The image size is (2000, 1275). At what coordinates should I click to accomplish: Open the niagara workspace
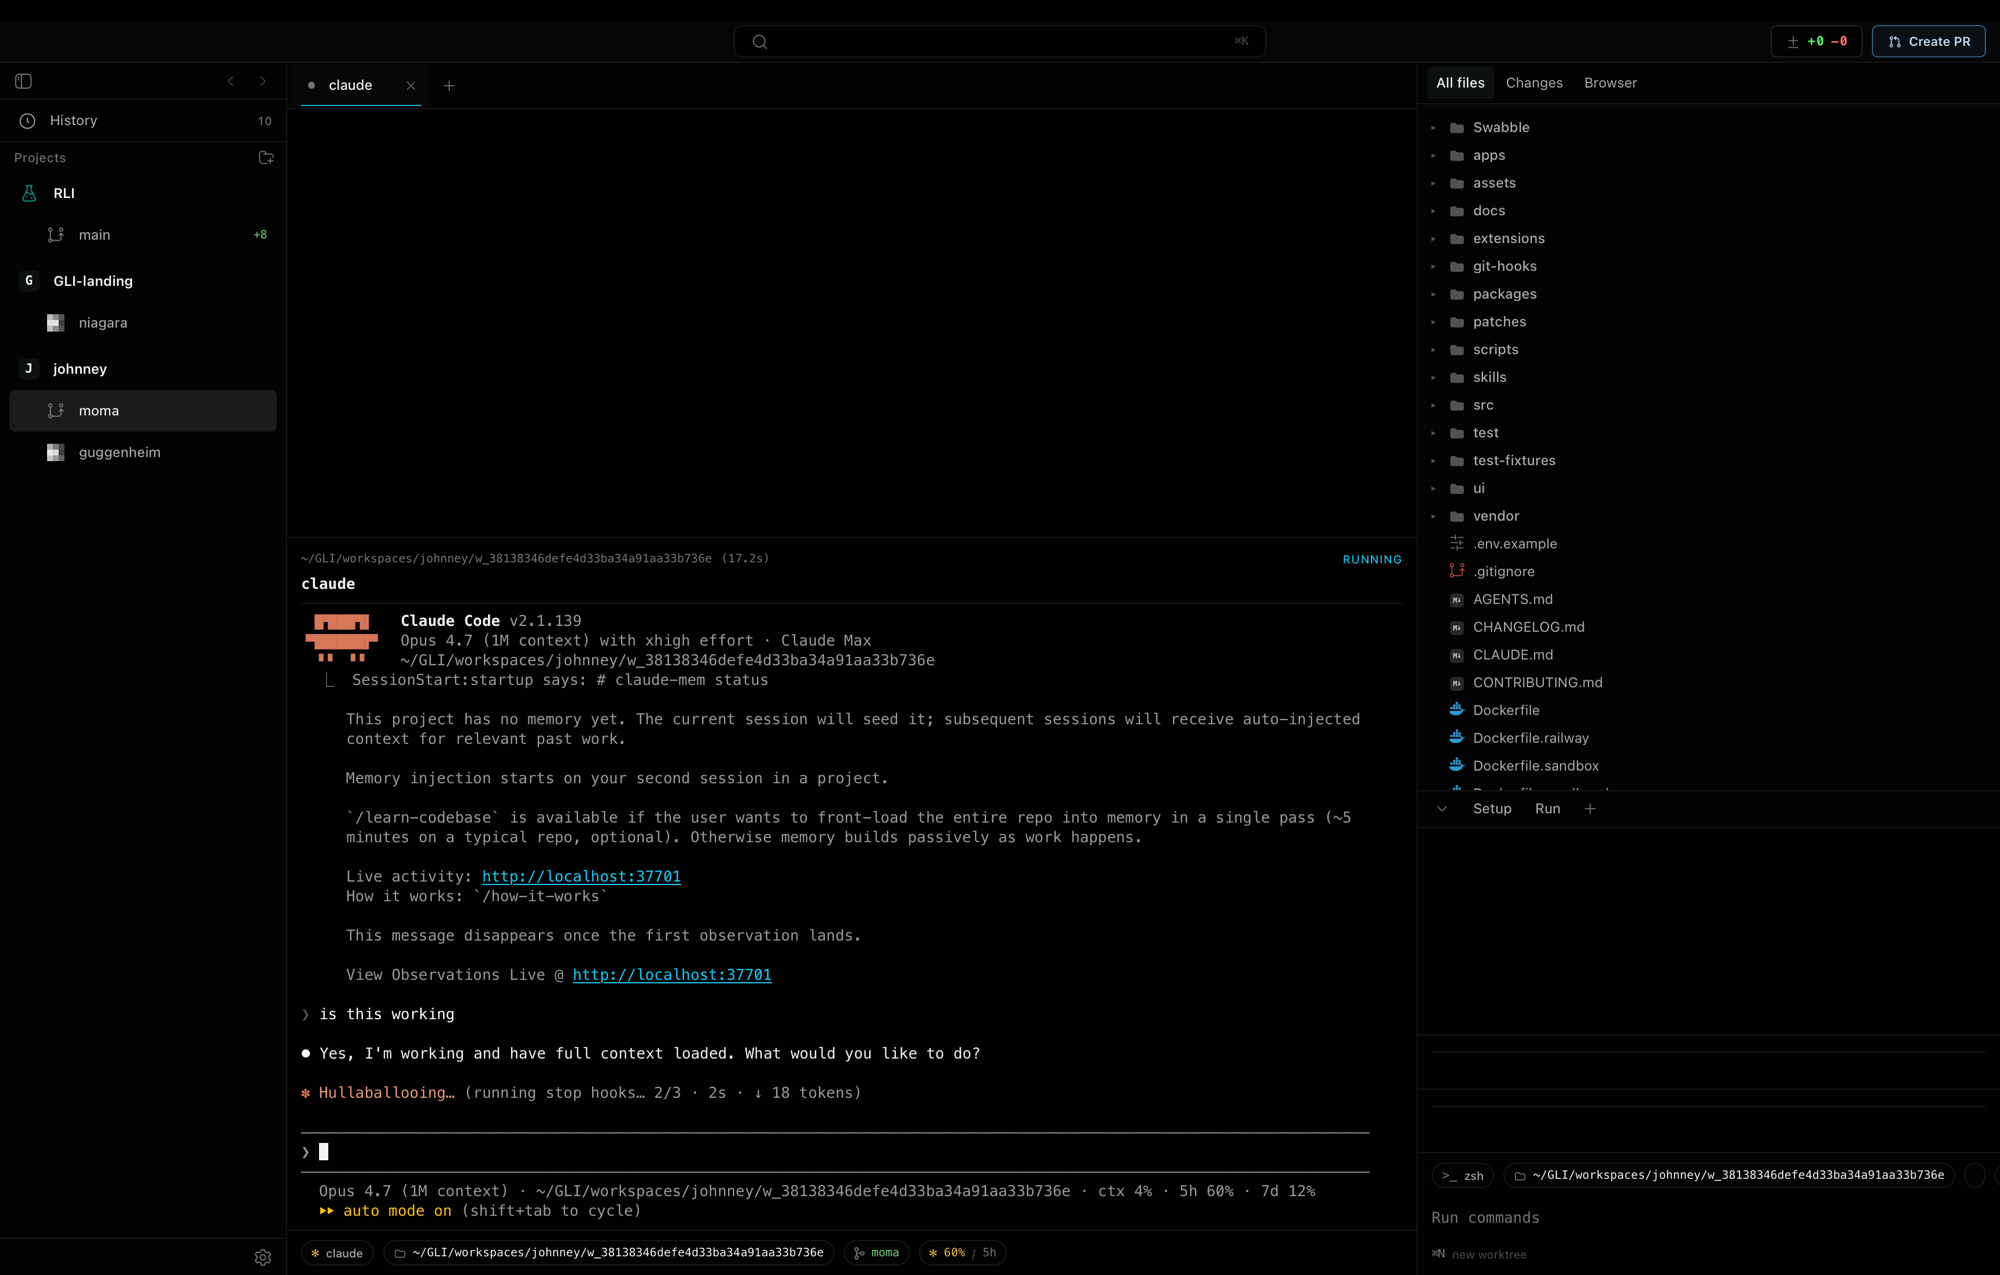[143, 323]
